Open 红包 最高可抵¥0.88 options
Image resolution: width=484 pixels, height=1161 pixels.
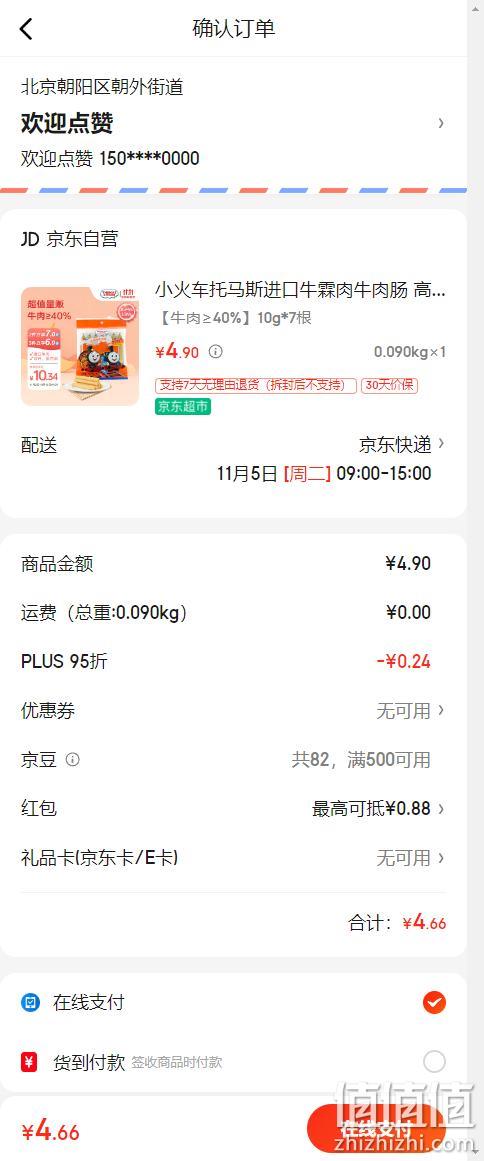(233, 809)
